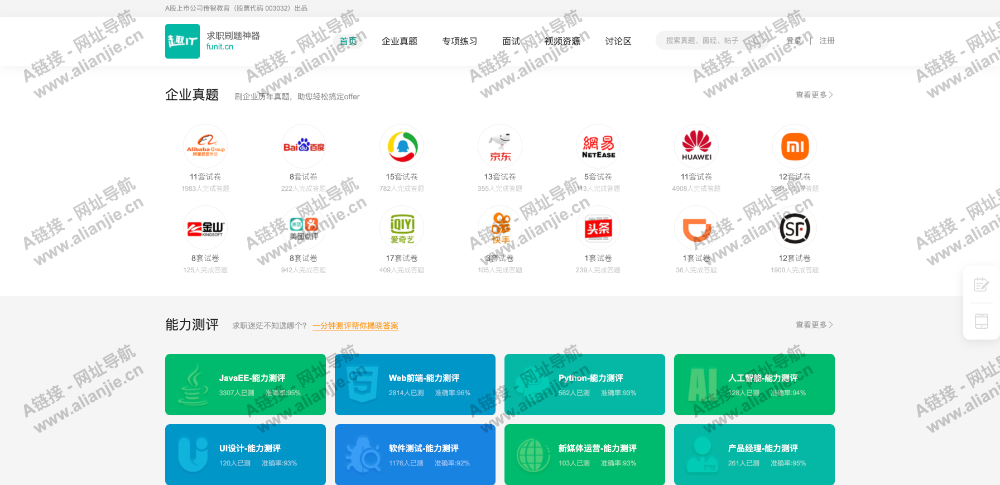
Task: Select the 首页 nav tab
Action: click(348, 41)
